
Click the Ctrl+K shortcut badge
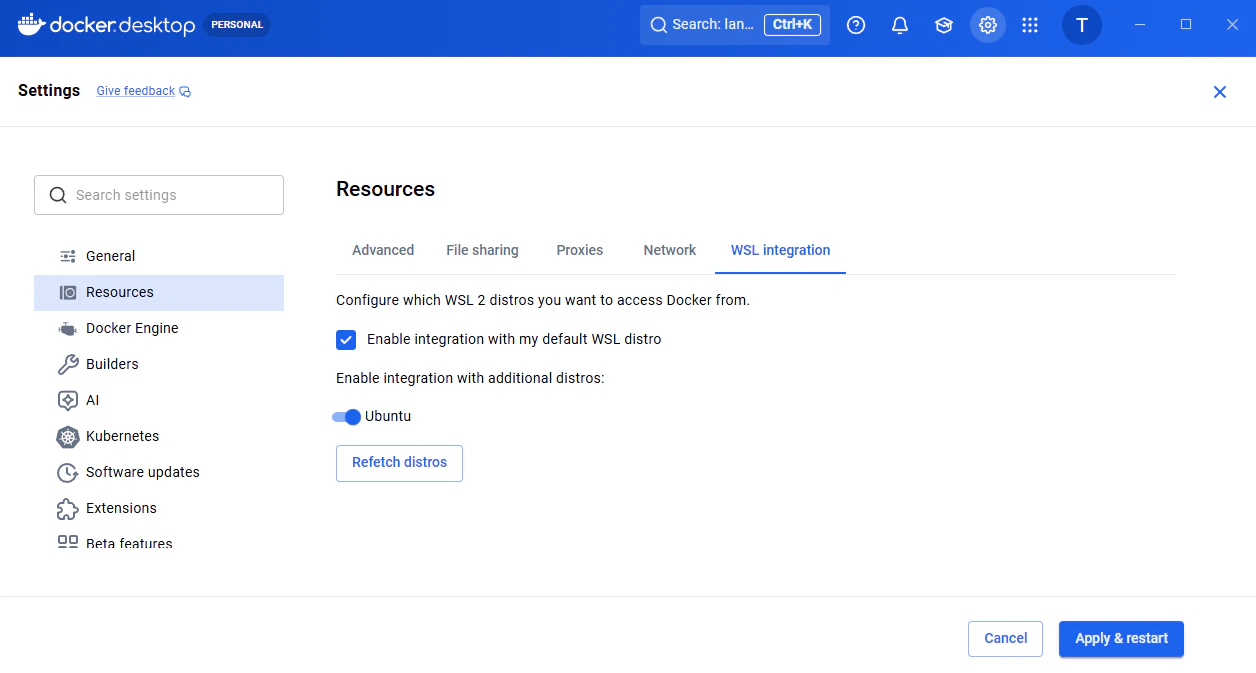point(793,25)
